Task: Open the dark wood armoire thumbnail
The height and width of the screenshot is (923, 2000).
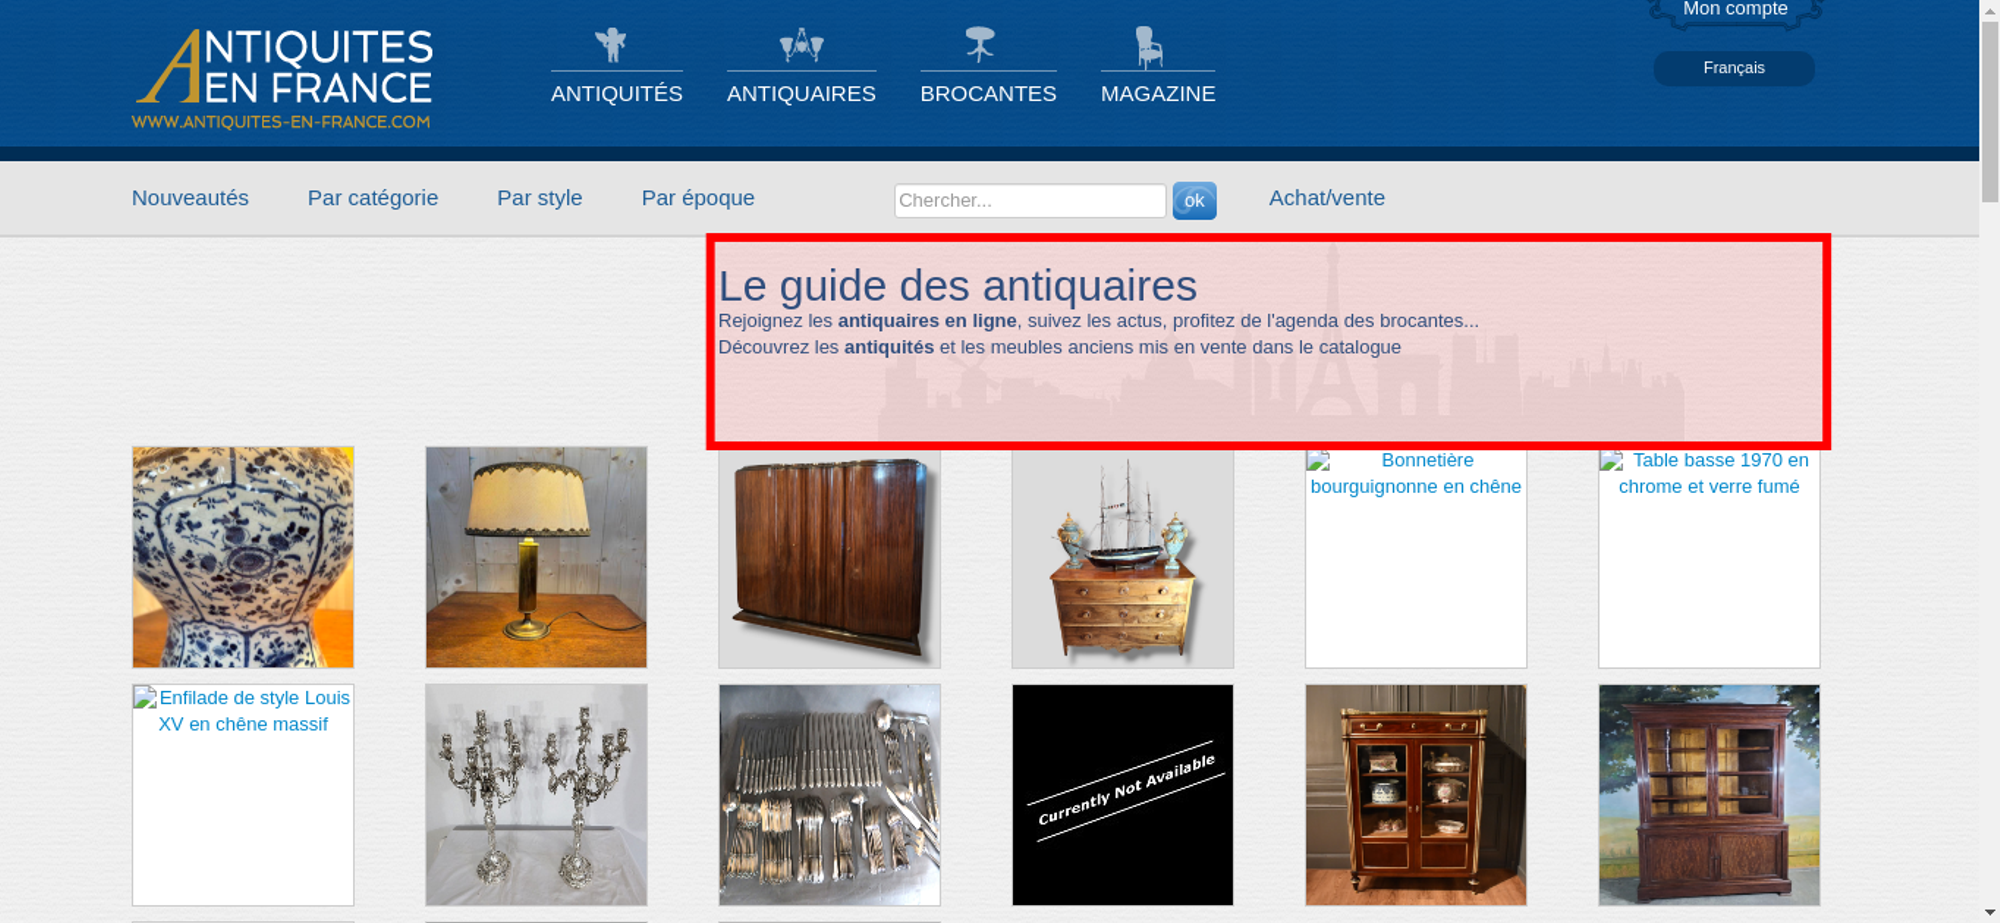Action: click(829, 557)
